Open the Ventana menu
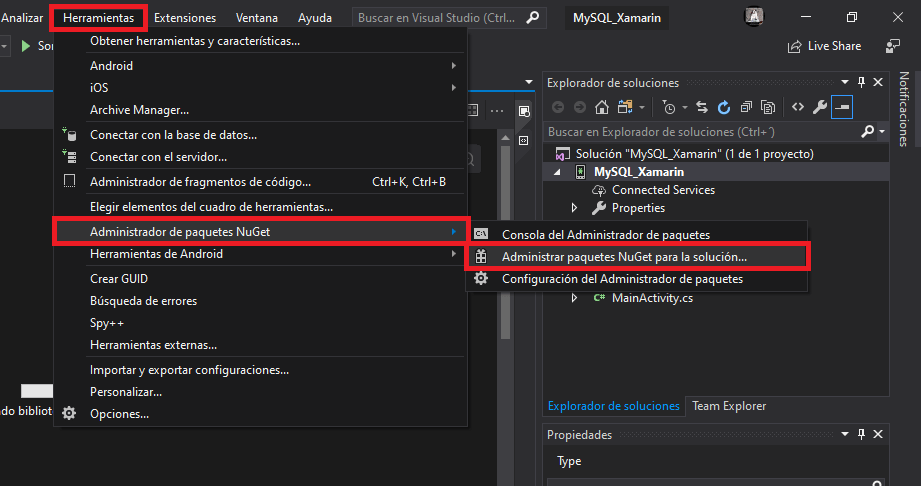 tap(257, 18)
